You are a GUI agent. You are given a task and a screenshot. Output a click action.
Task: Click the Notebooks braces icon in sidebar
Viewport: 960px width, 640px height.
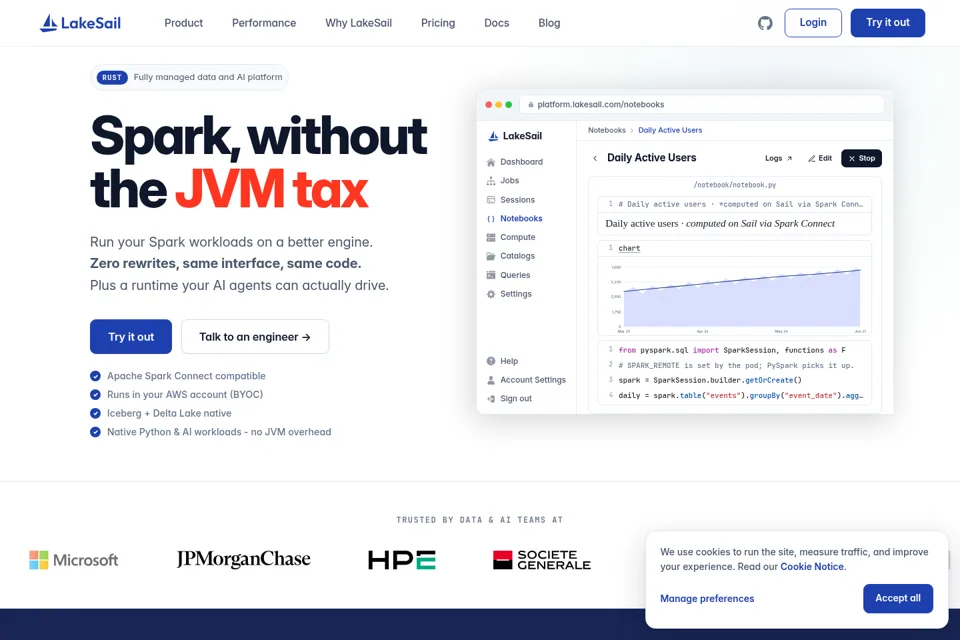click(x=490, y=219)
